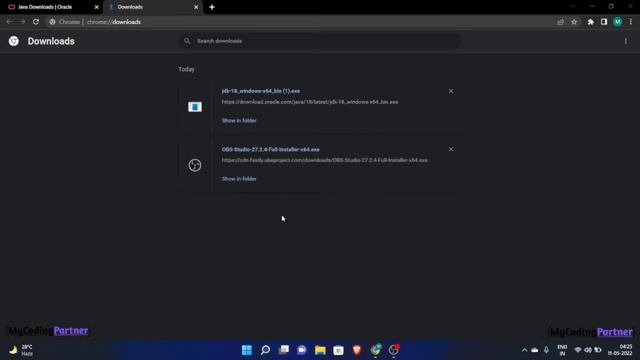Viewport: 640px width, 360px height.
Task: Click the chrome://downloads address bar
Action: click(x=302, y=22)
